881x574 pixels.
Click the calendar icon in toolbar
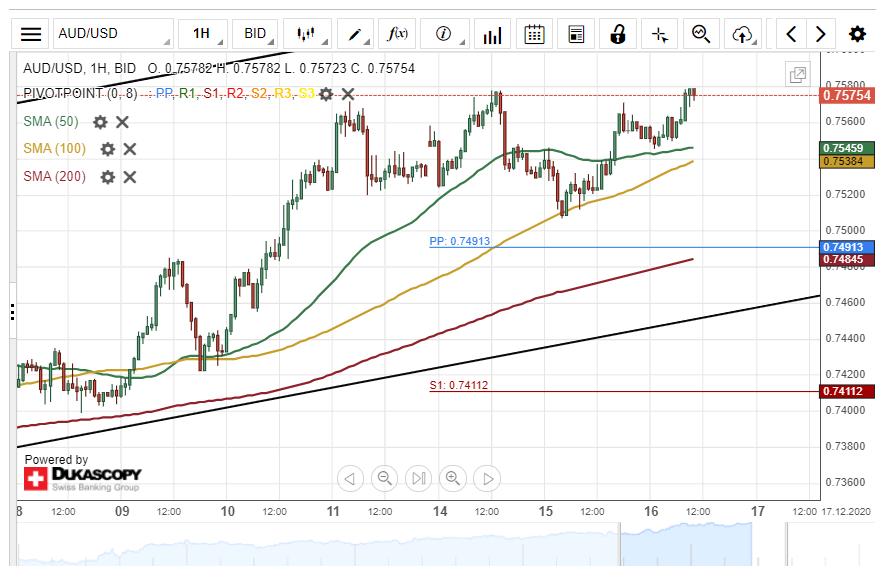tap(534, 34)
